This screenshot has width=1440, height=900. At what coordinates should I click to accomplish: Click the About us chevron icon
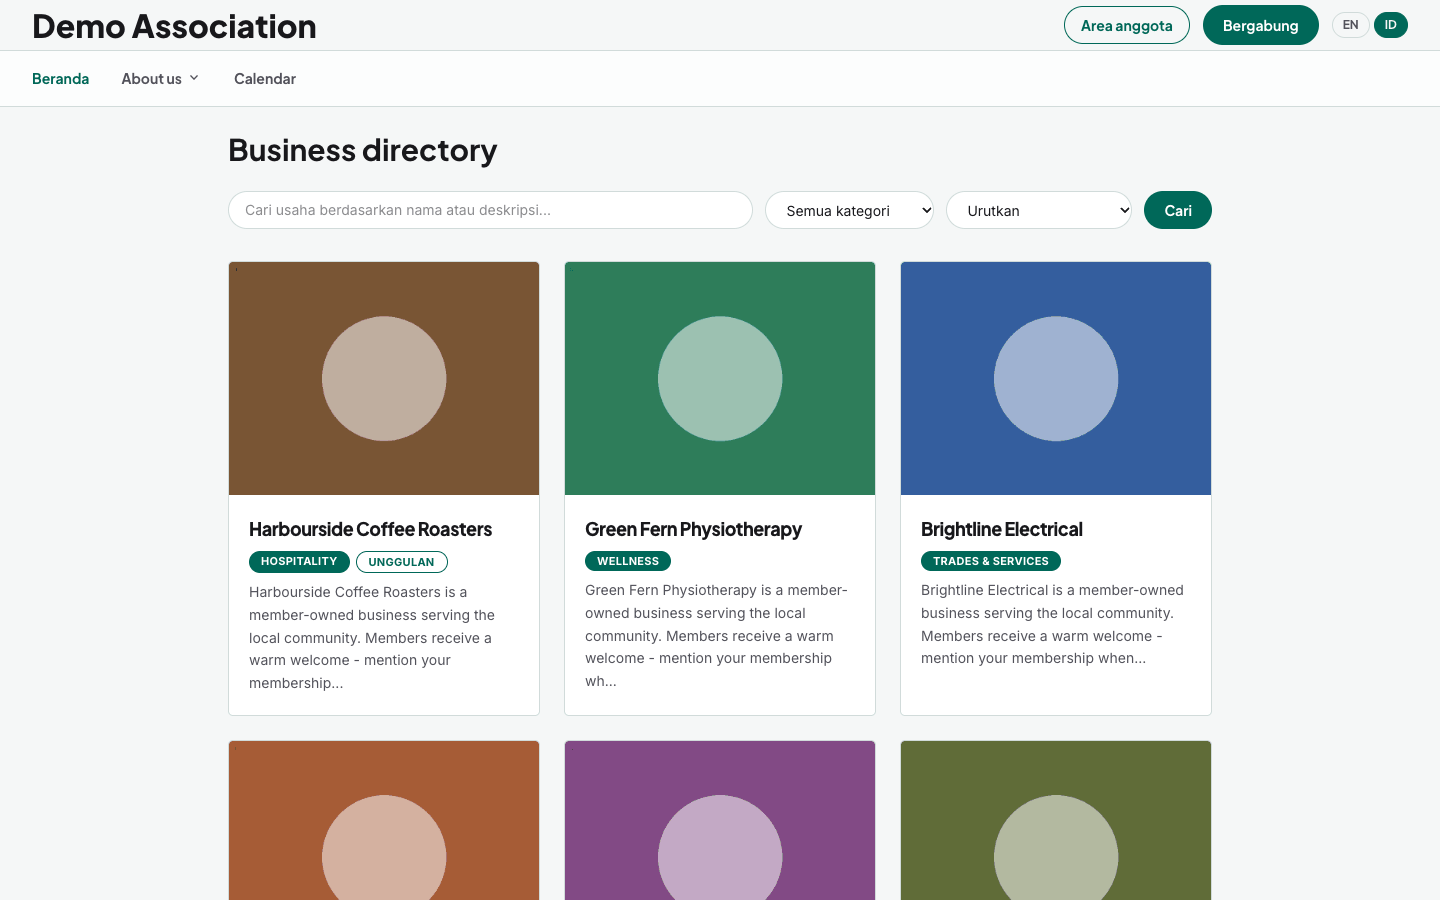point(194,78)
